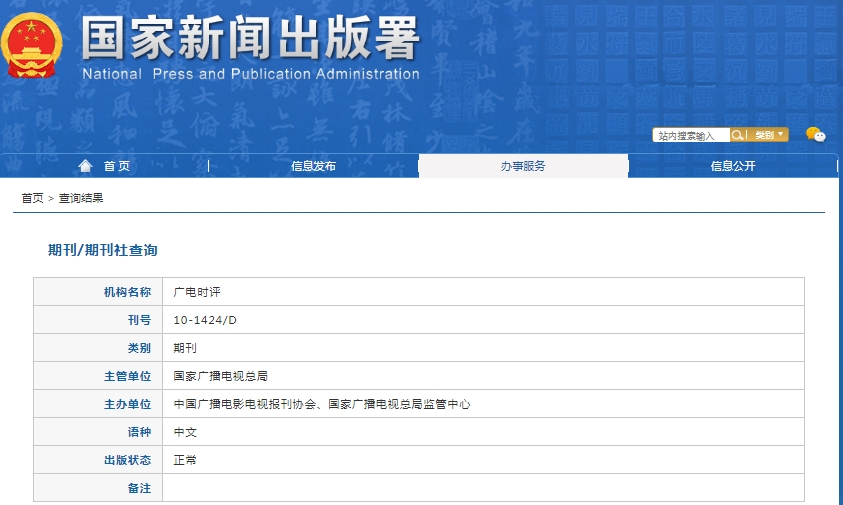Click the 正常 publication status value
The width and height of the screenshot is (843, 505).
pos(186,460)
